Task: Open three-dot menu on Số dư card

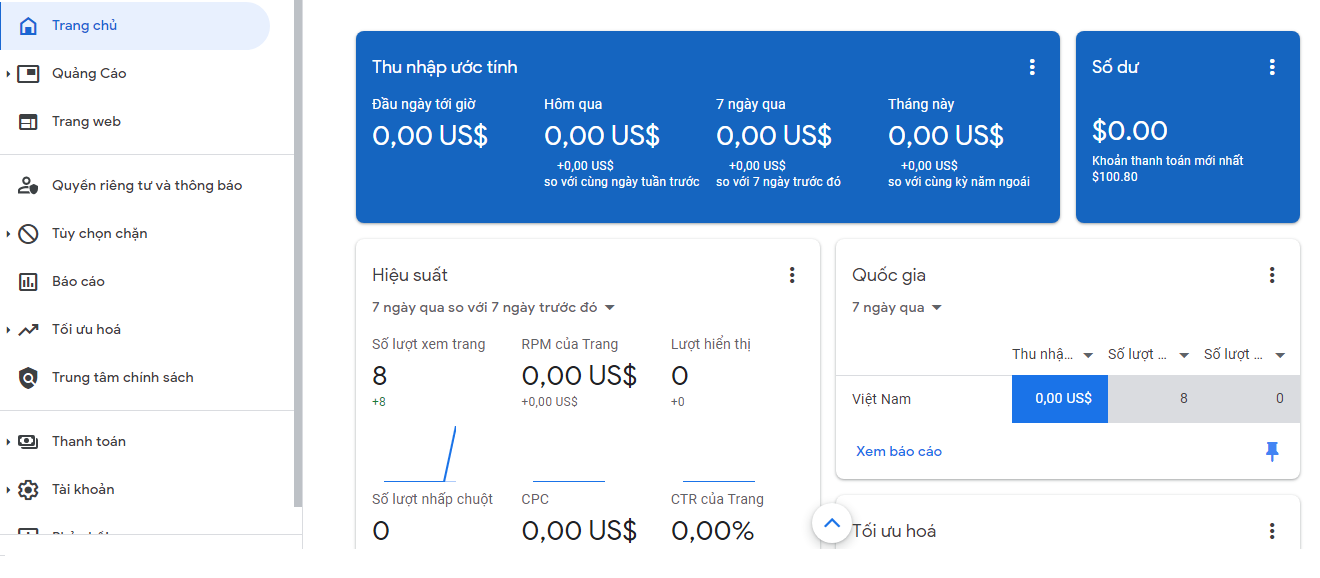Action: 1272,67
